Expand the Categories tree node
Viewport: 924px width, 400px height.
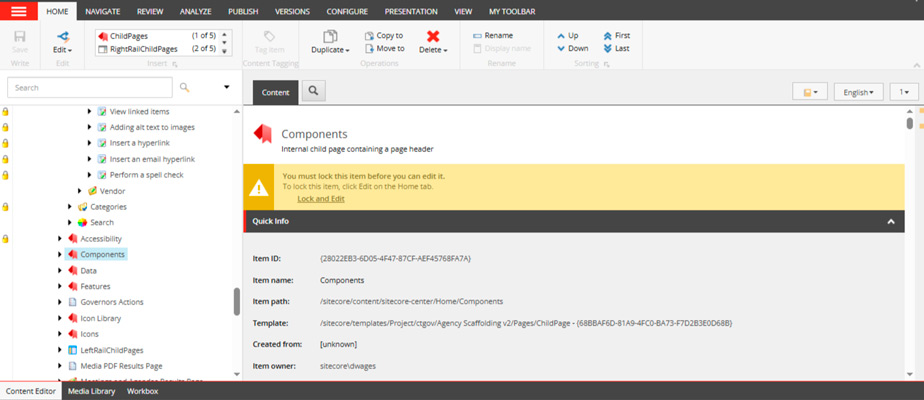(x=70, y=207)
